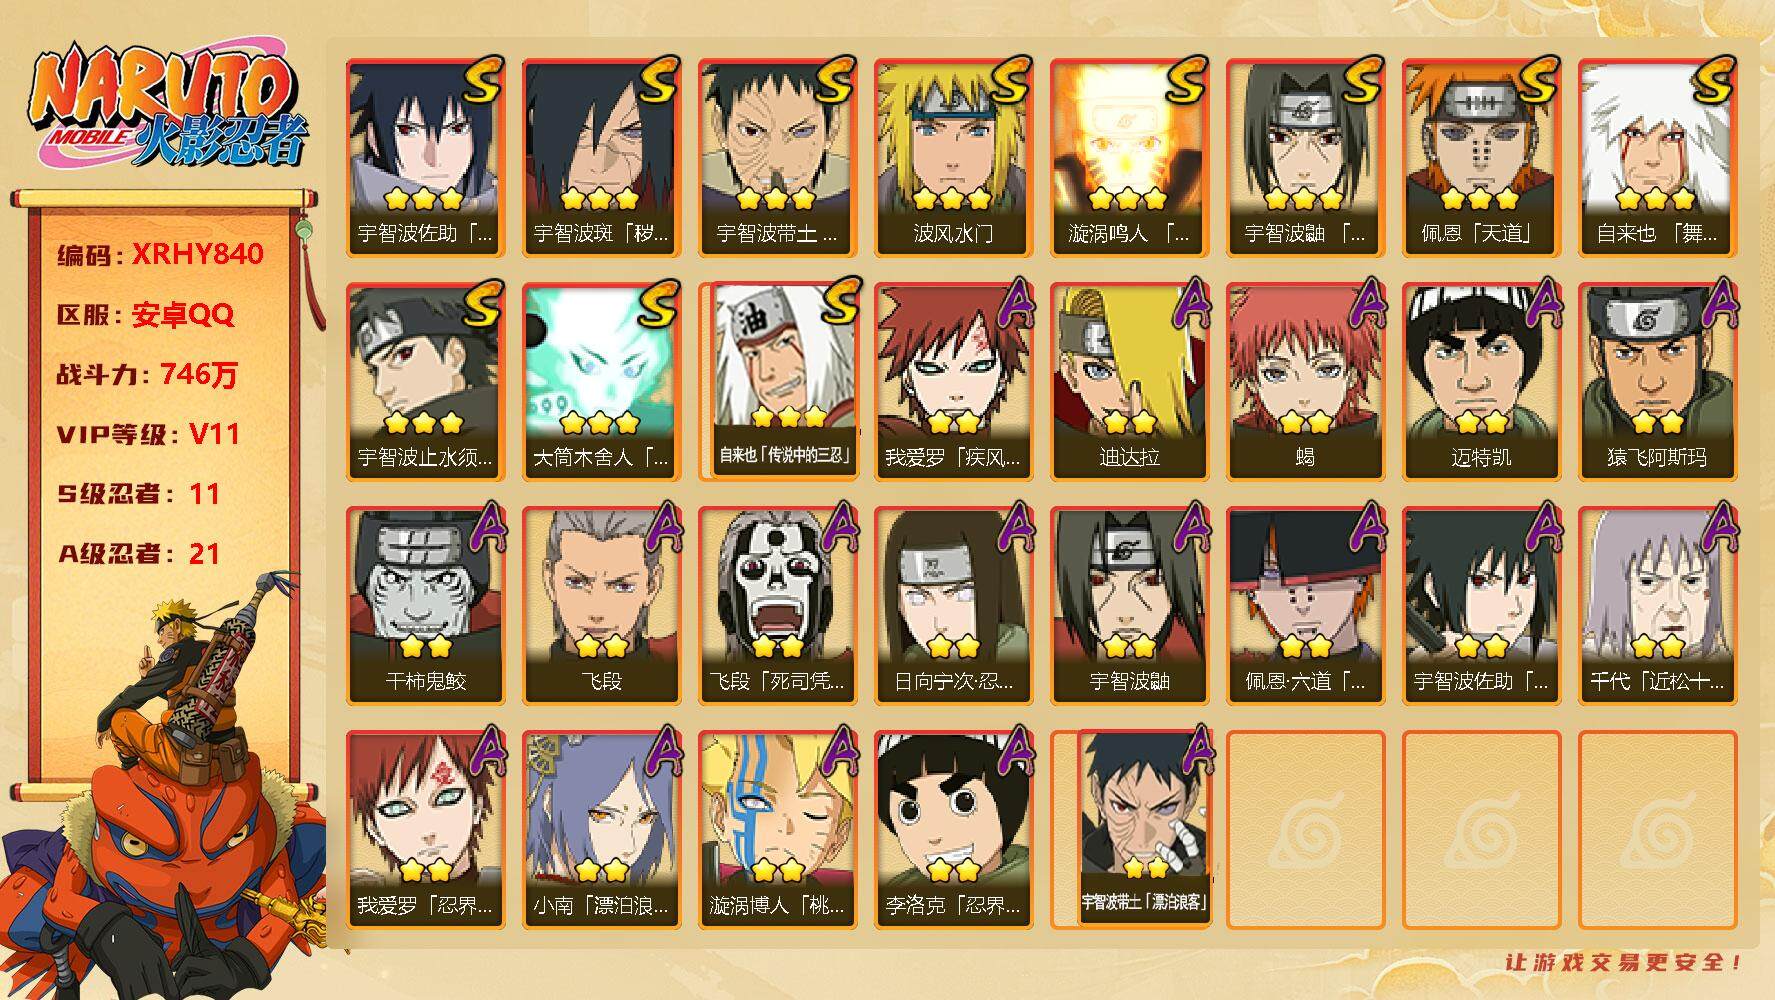Select the 小南 ninja card
The image size is (1775, 1000).
601,830
